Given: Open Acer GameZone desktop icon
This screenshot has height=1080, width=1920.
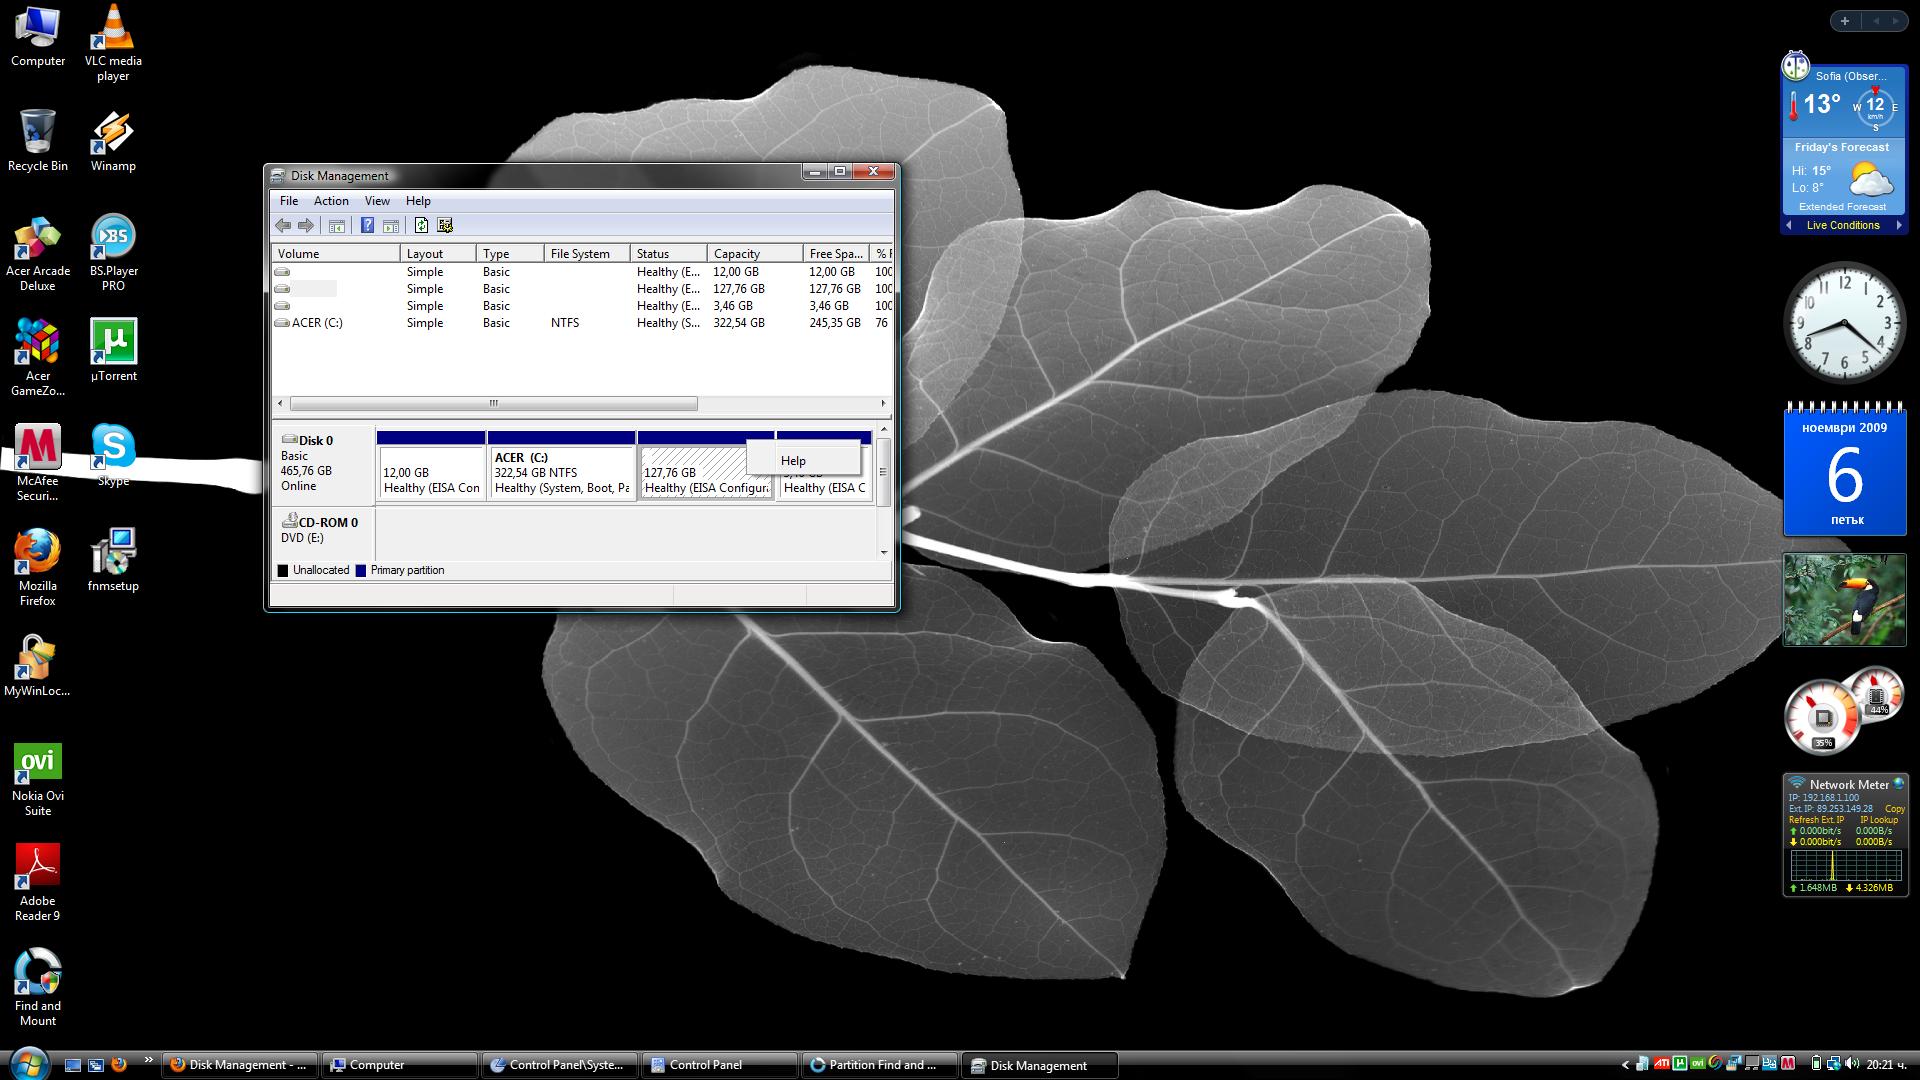Looking at the screenshot, I should pos(38,359).
